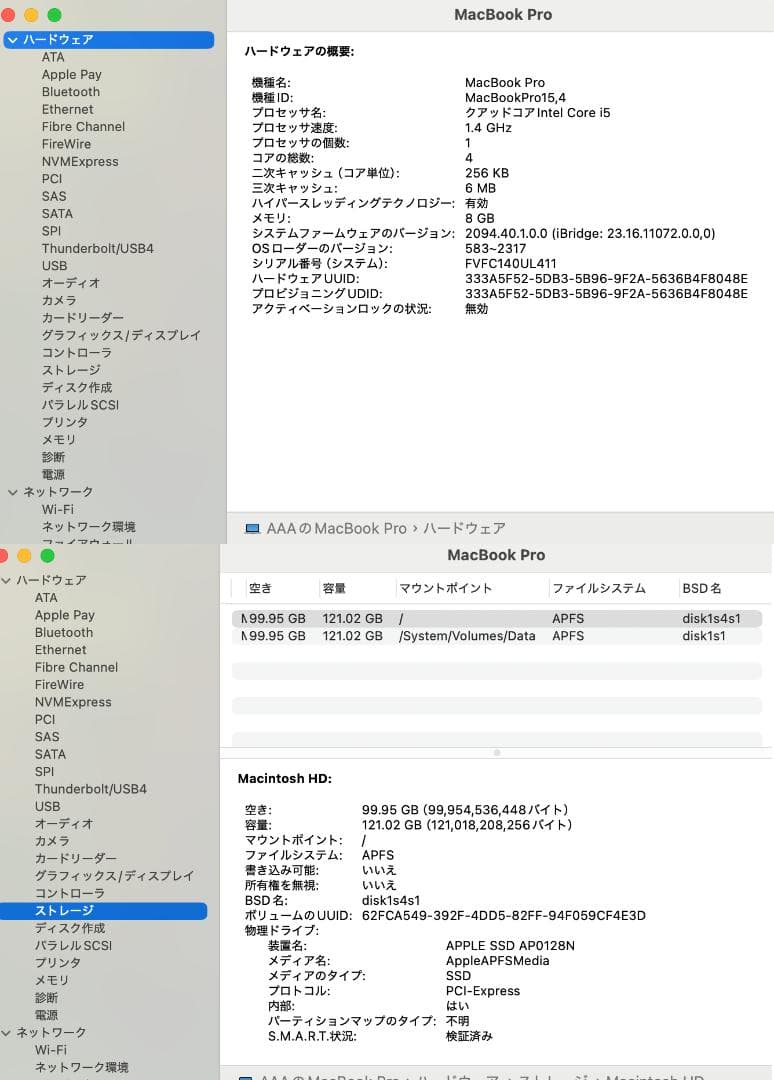Screen dimensions: 774x1080
Task: Select Bluetooth in the hardware overview window sidebar
Action: 70,92
